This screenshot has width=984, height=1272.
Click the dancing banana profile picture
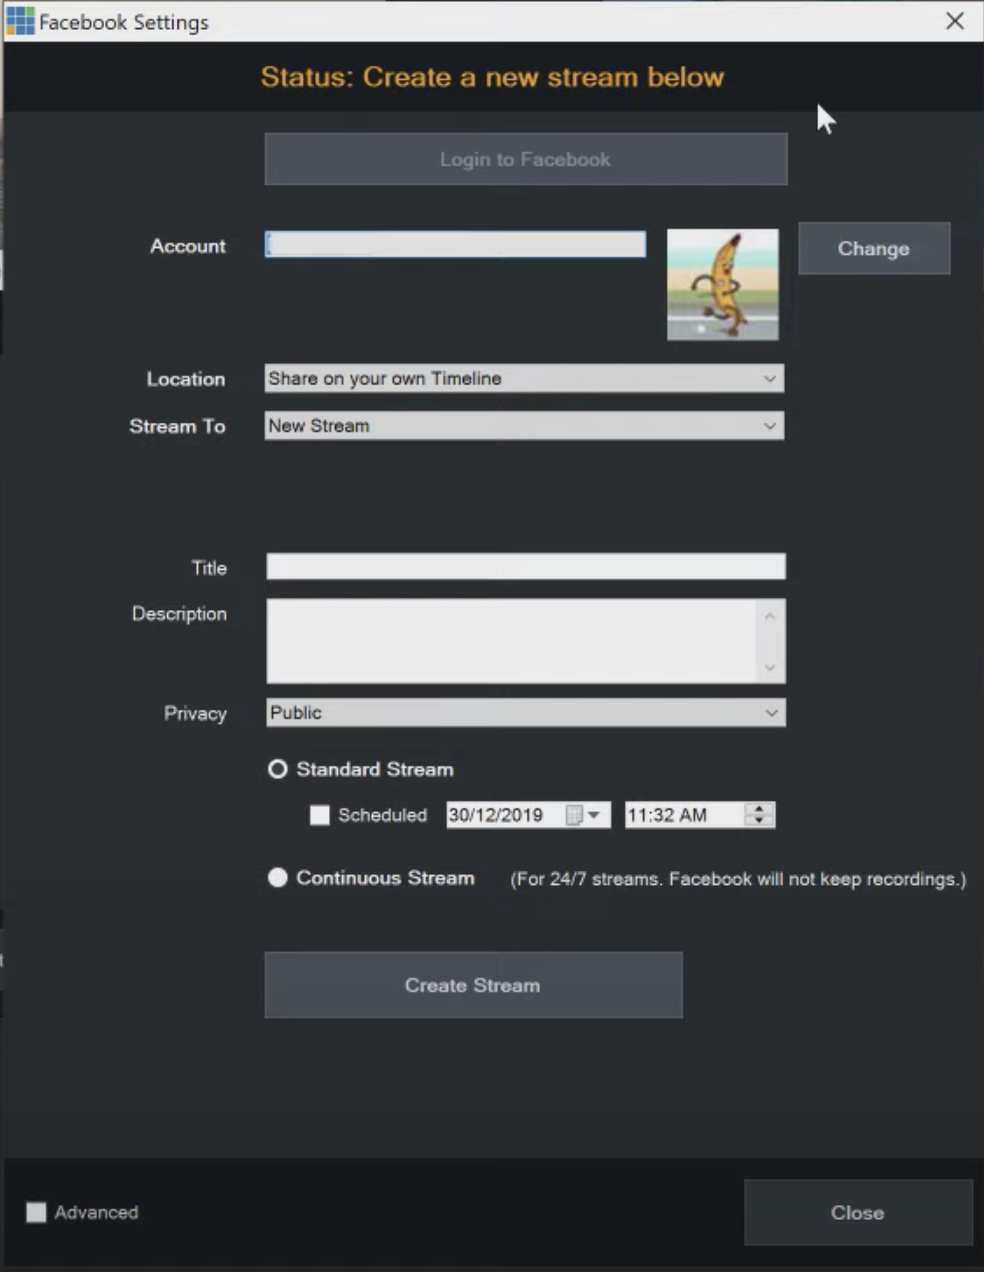pyautogui.click(x=722, y=285)
